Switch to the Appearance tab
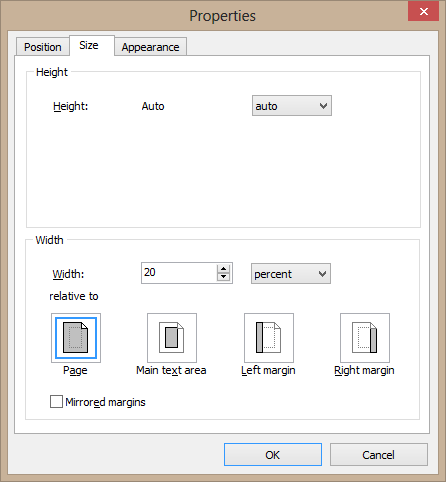This screenshot has width=446, height=482. pos(150,47)
